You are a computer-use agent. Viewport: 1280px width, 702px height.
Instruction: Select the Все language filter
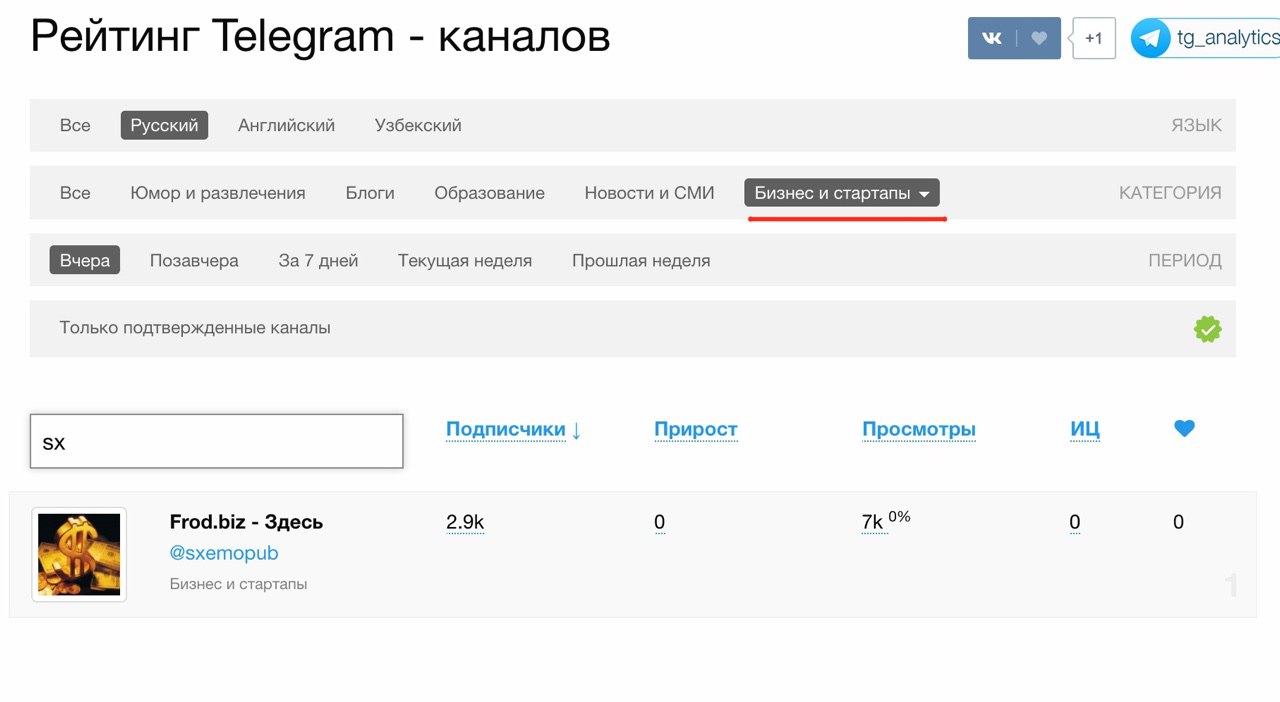(75, 125)
